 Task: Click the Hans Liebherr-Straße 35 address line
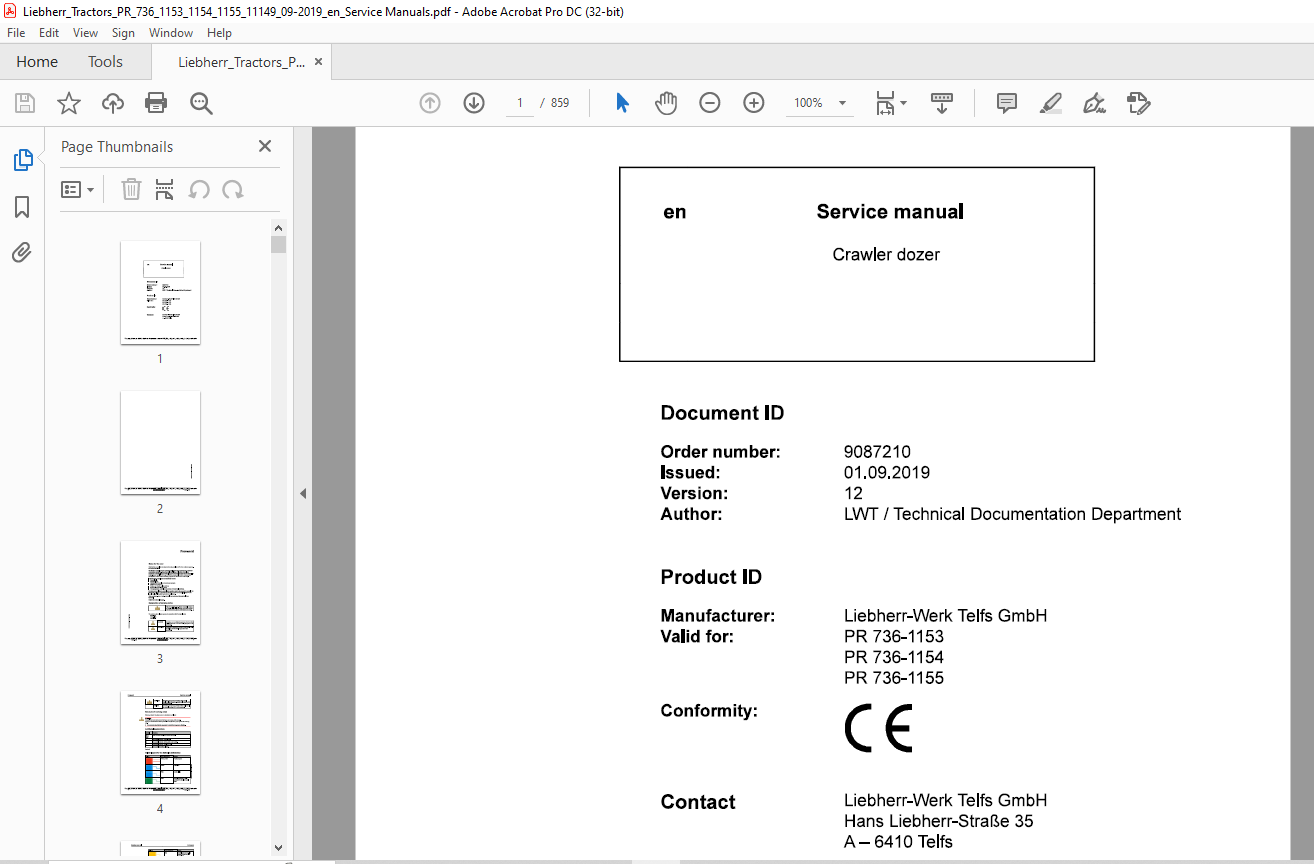pos(939,822)
